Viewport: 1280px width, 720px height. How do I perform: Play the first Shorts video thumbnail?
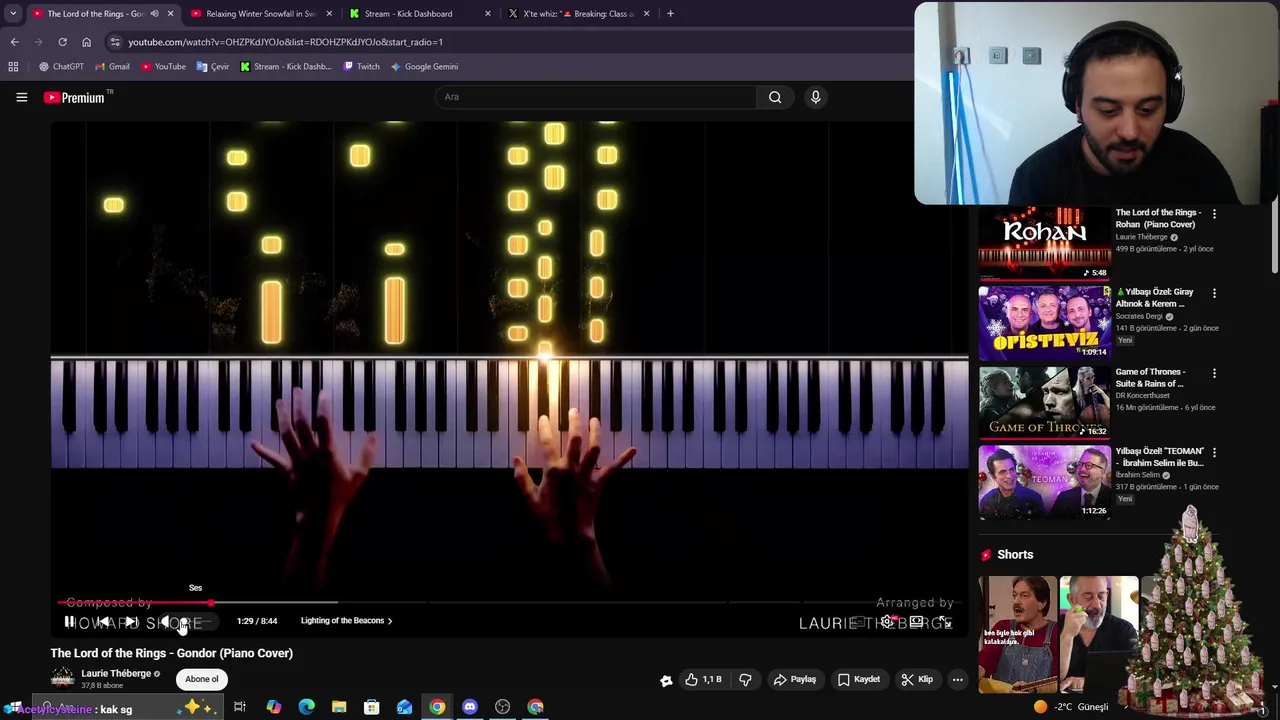[1016, 634]
